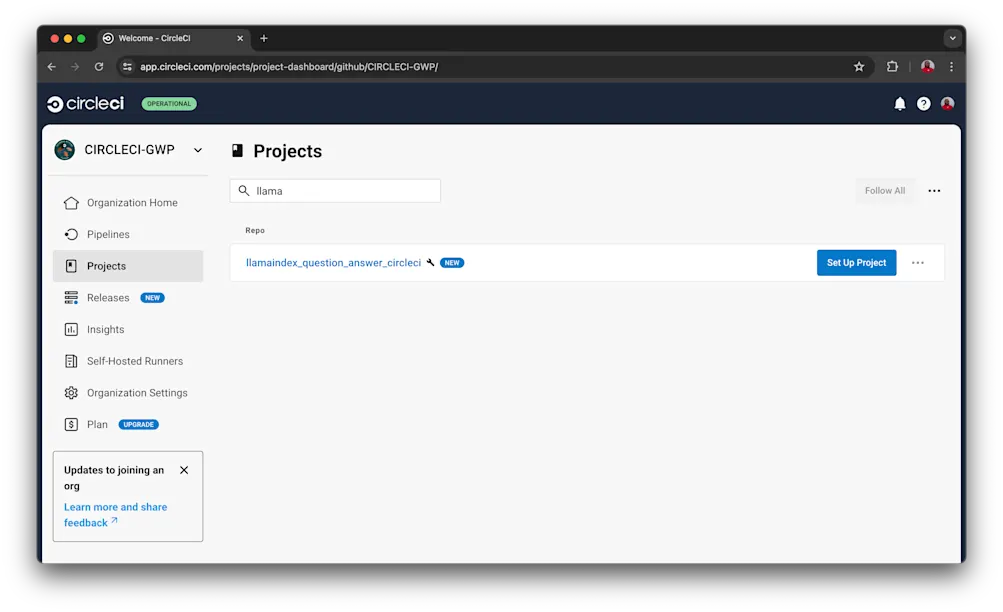This screenshot has height=612, width=1003.
Task: Expand the CIRCLECI-GWP organization switcher
Action: 196,149
